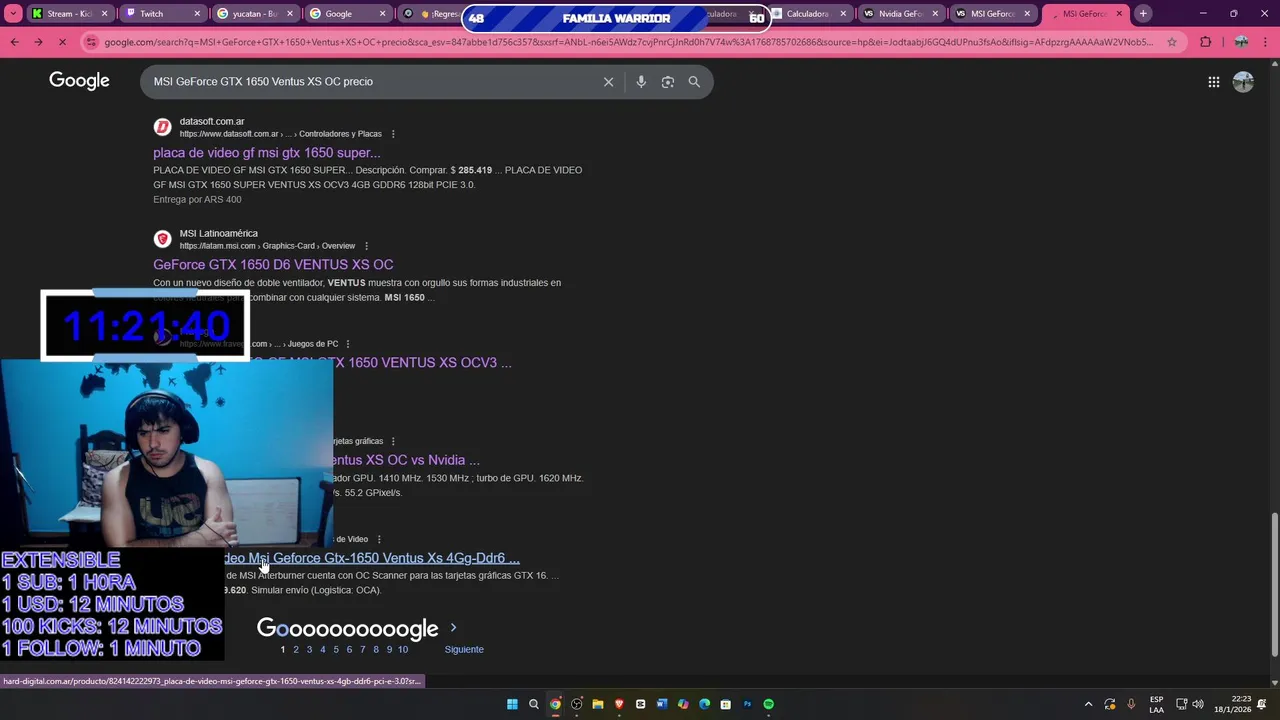Viewport: 1280px width, 720px height.
Task: Open the browser extensions puzzle icon
Action: tap(1205, 42)
